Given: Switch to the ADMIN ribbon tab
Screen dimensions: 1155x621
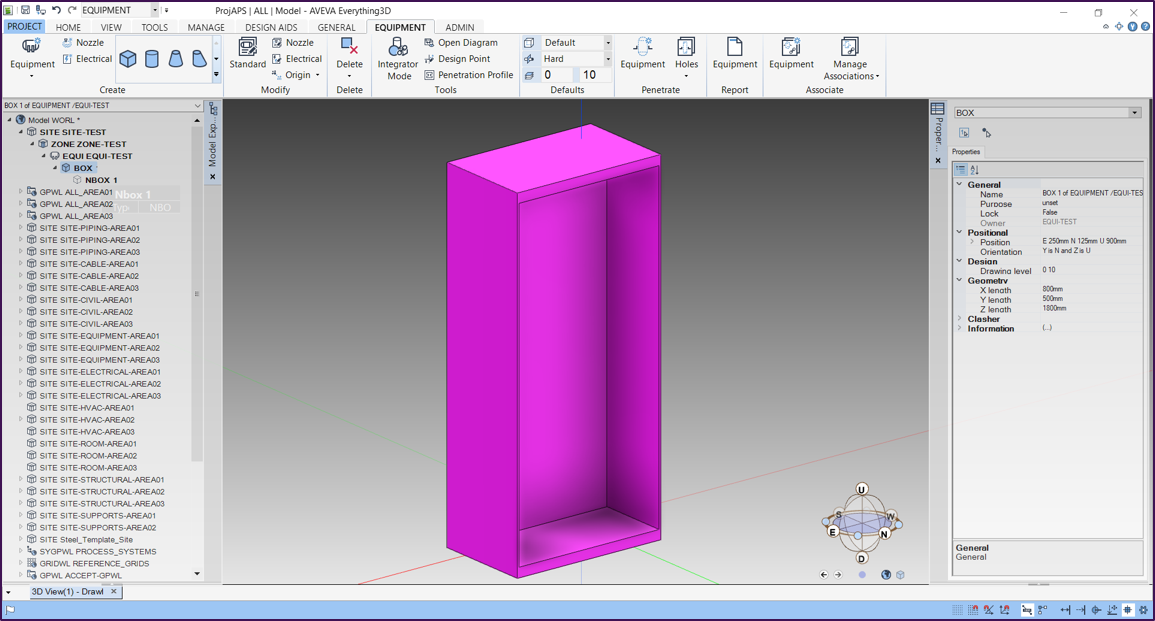Looking at the screenshot, I should point(460,27).
